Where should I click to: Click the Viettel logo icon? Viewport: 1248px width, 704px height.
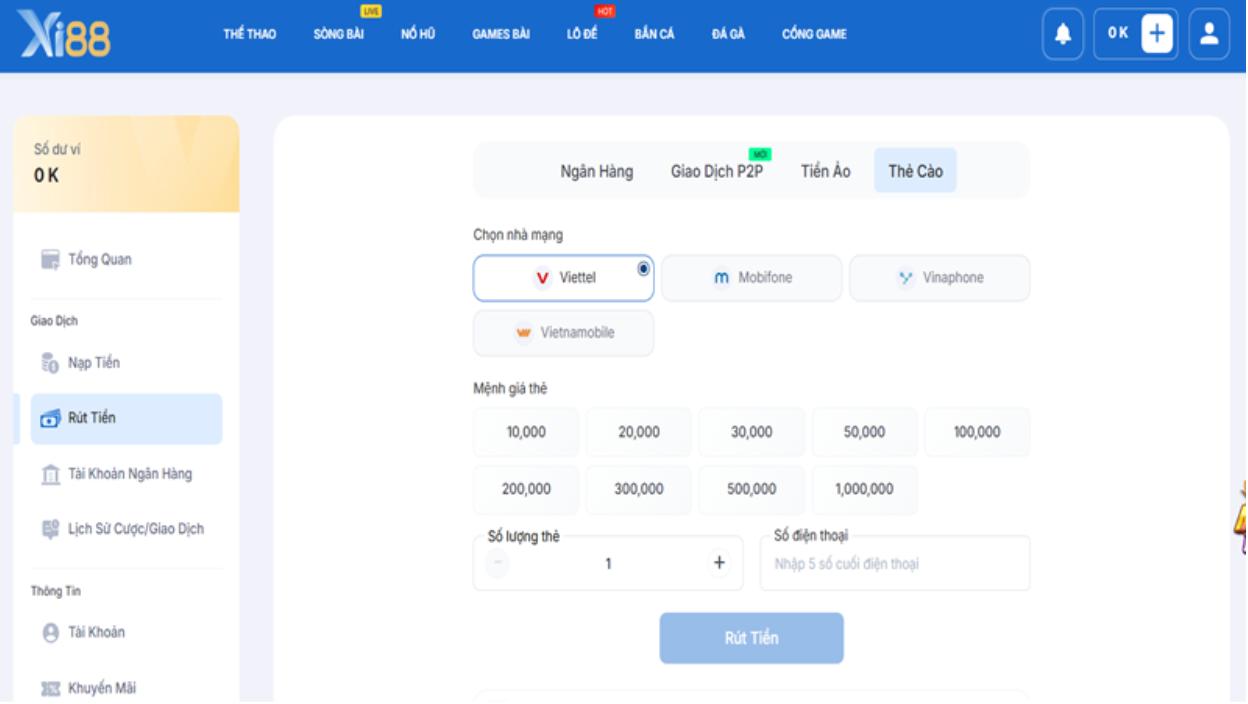click(543, 279)
